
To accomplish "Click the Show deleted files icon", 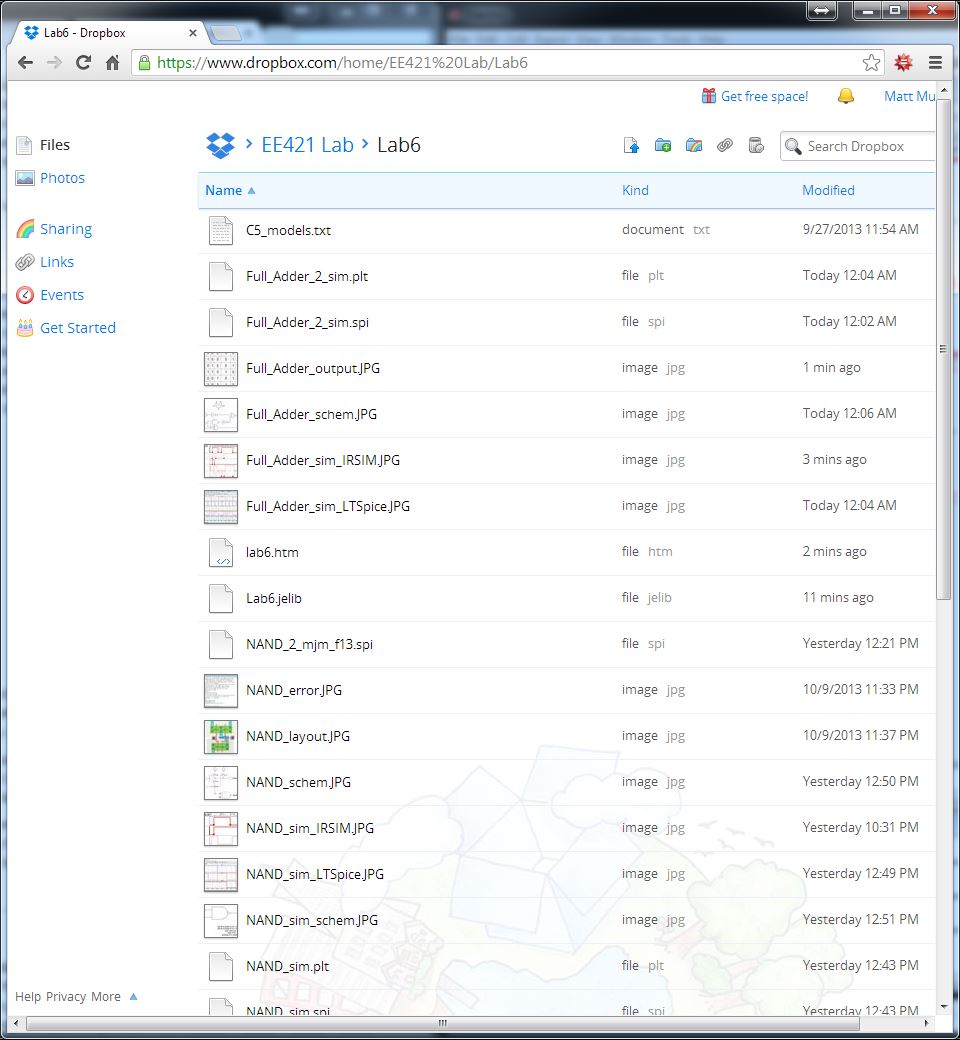I will pyautogui.click(x=756, y=145).
